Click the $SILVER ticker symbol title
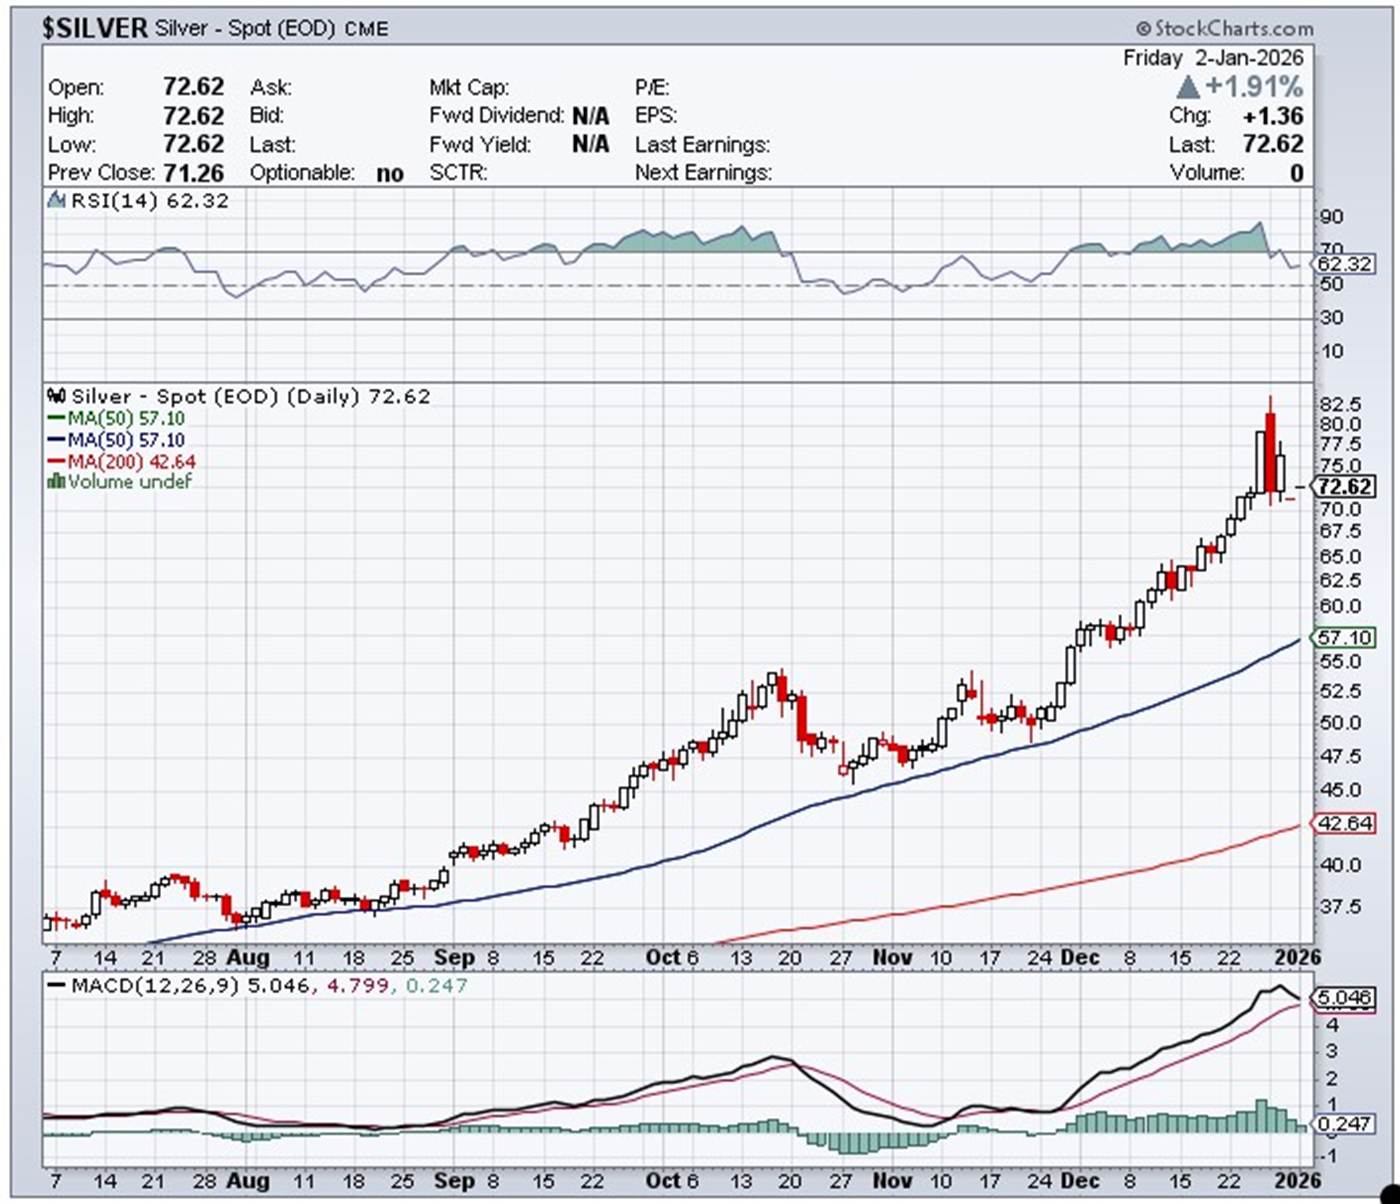Viewport: 1400px width, 1204px height. click(x=95, y=28)
